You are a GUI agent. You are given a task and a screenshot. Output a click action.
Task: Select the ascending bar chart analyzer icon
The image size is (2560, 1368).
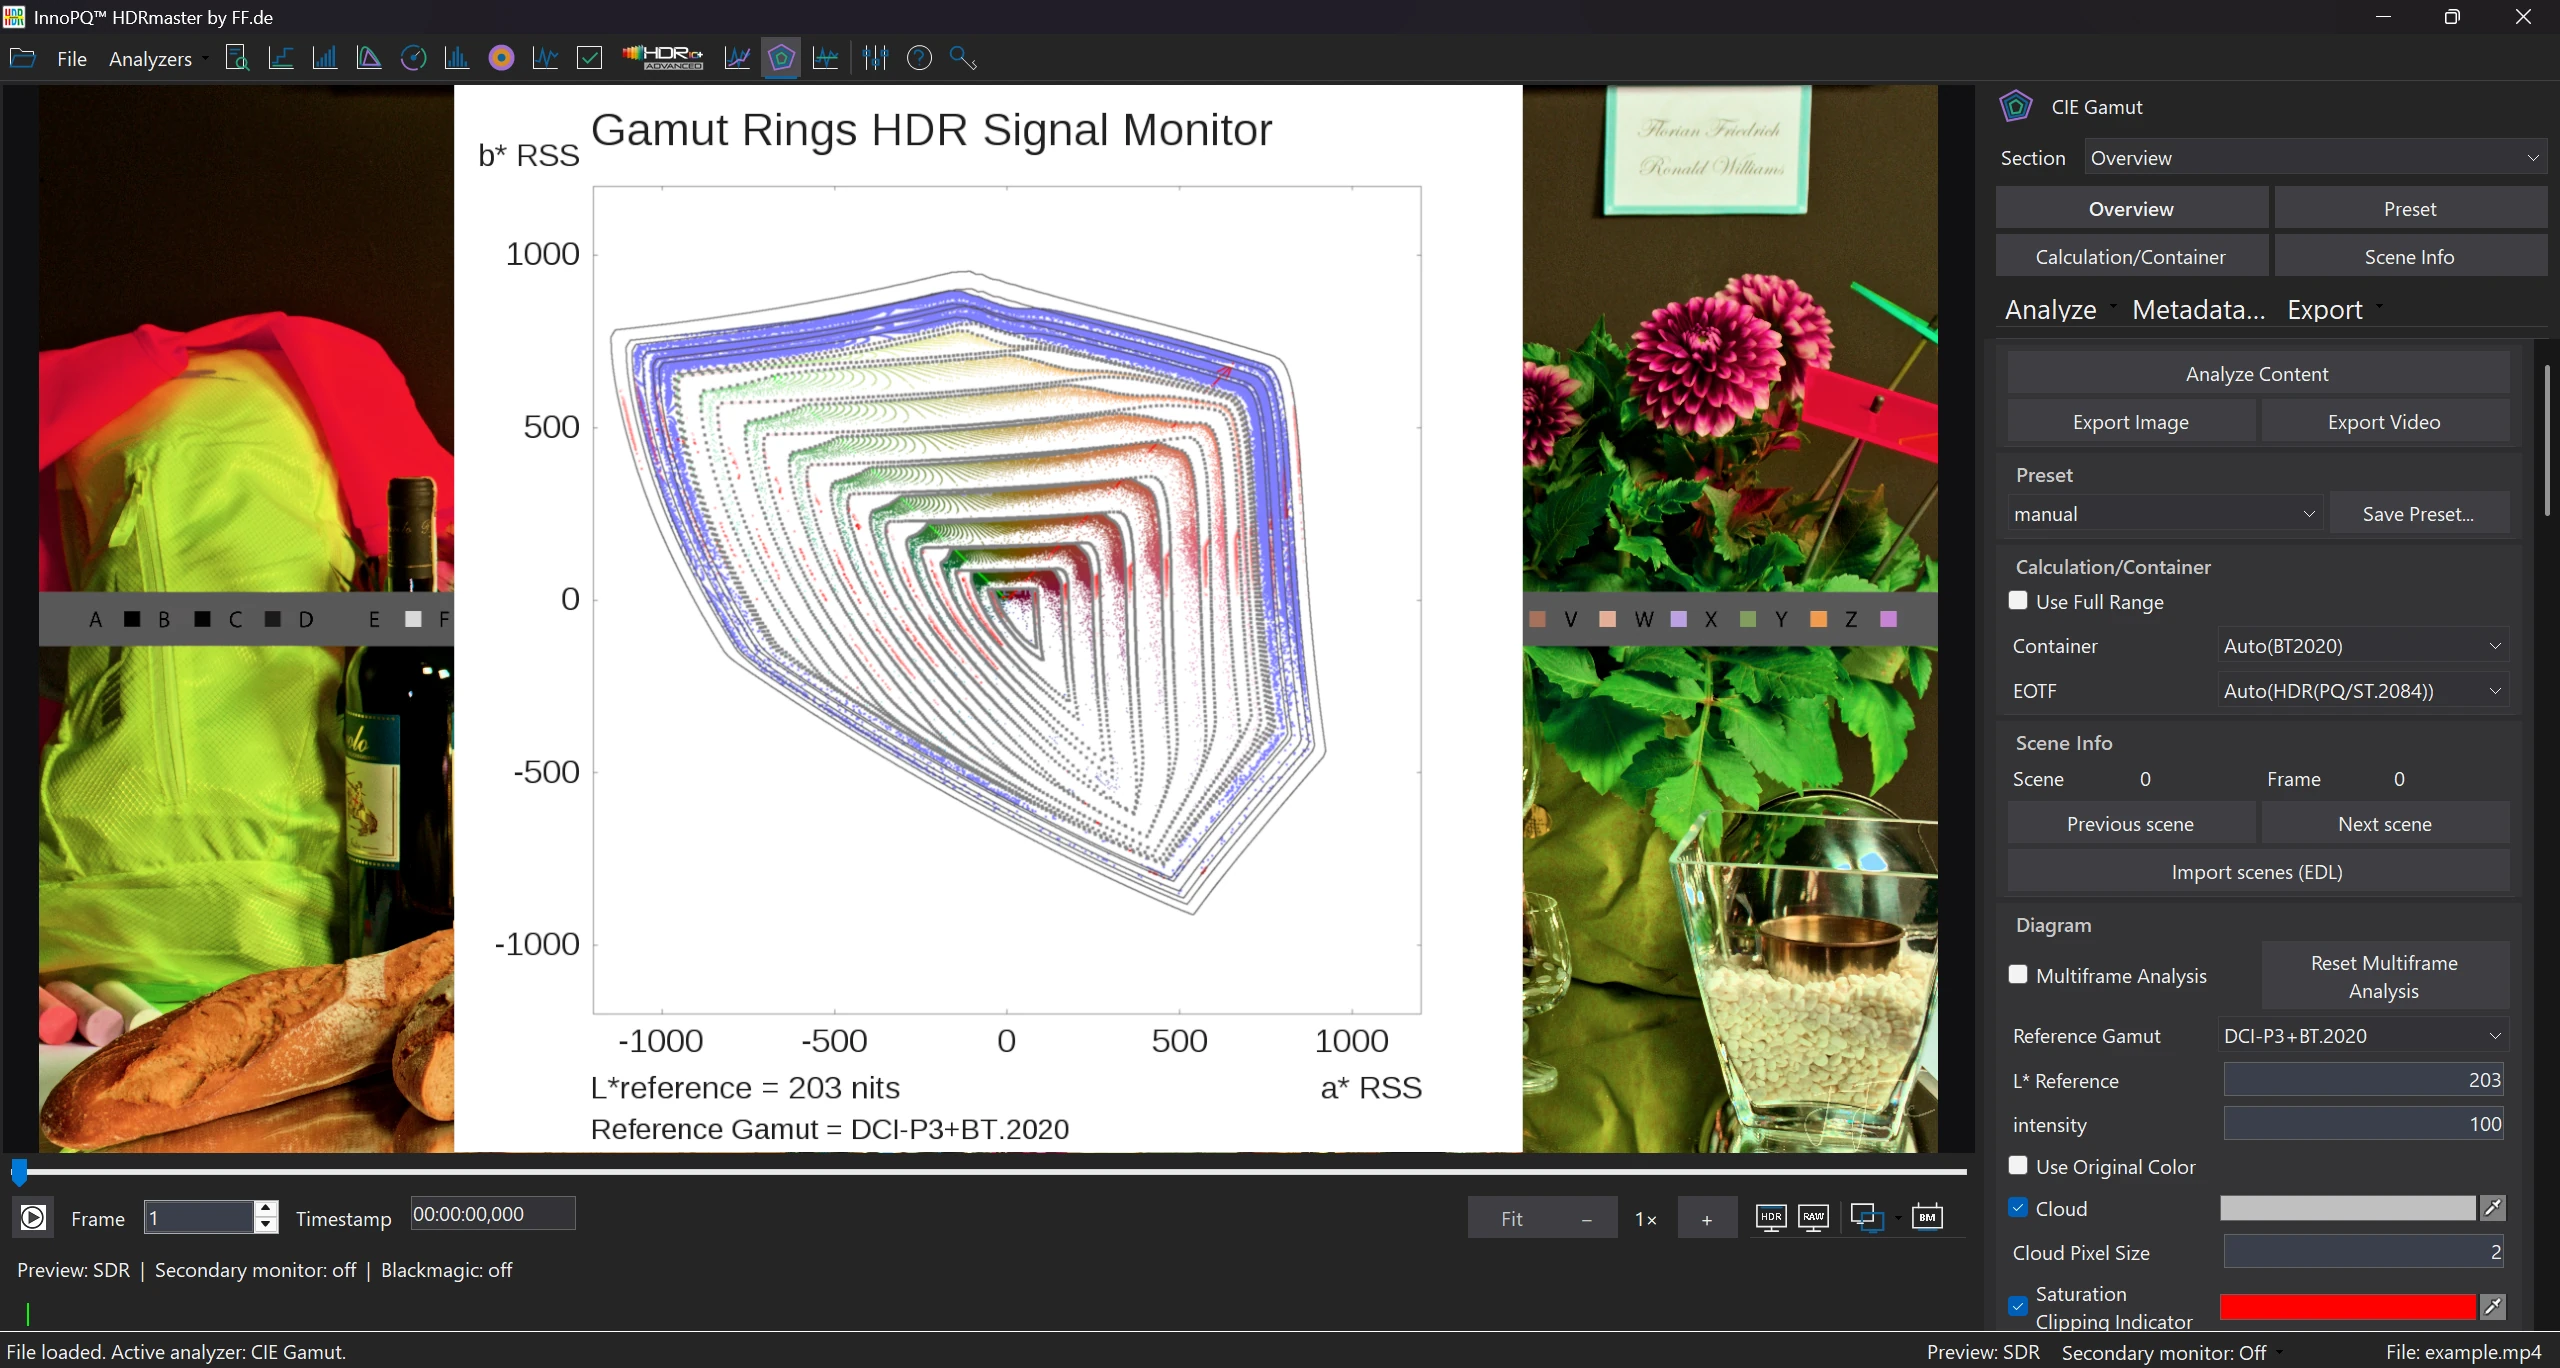(325, 58)
